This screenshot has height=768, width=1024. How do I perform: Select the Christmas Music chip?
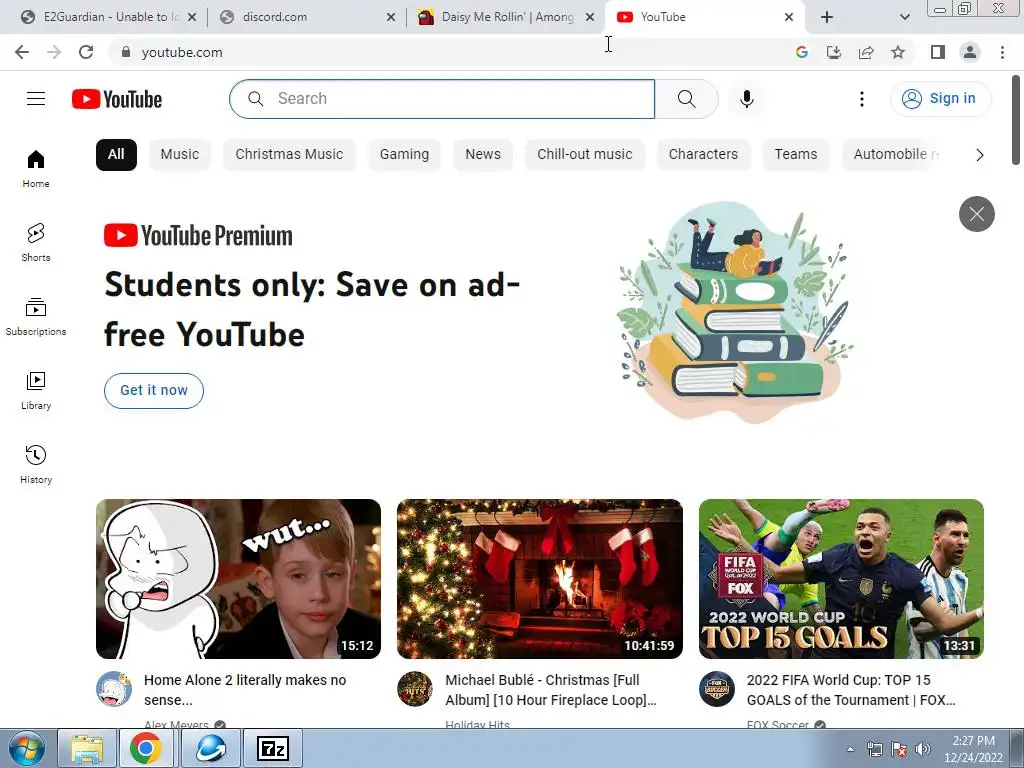(289, 155)
